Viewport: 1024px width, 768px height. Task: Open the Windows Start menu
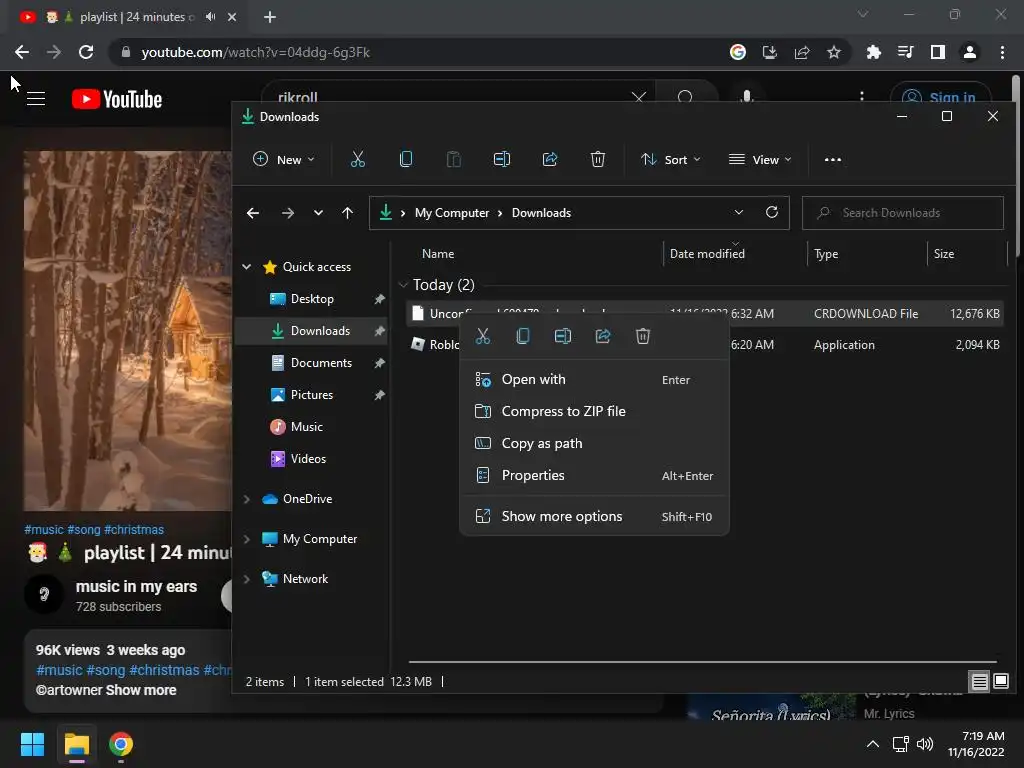[x=32, y=744]
